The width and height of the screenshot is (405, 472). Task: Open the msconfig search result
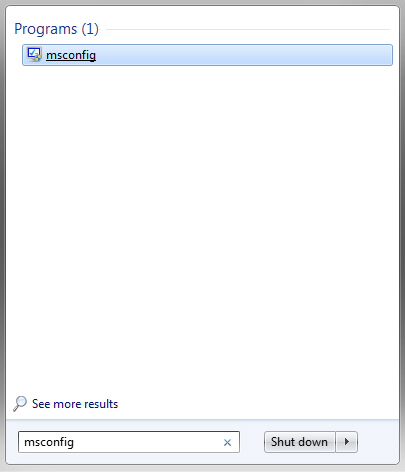(x=207, y=55)
